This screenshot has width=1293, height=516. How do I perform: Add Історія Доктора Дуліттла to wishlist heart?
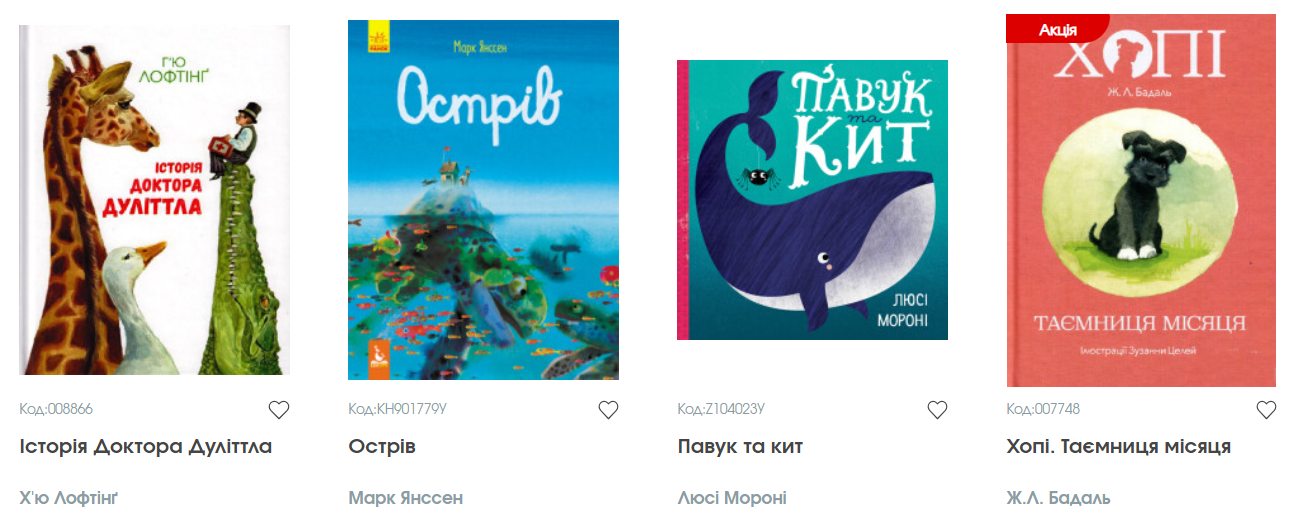click(x=279, y=409)
